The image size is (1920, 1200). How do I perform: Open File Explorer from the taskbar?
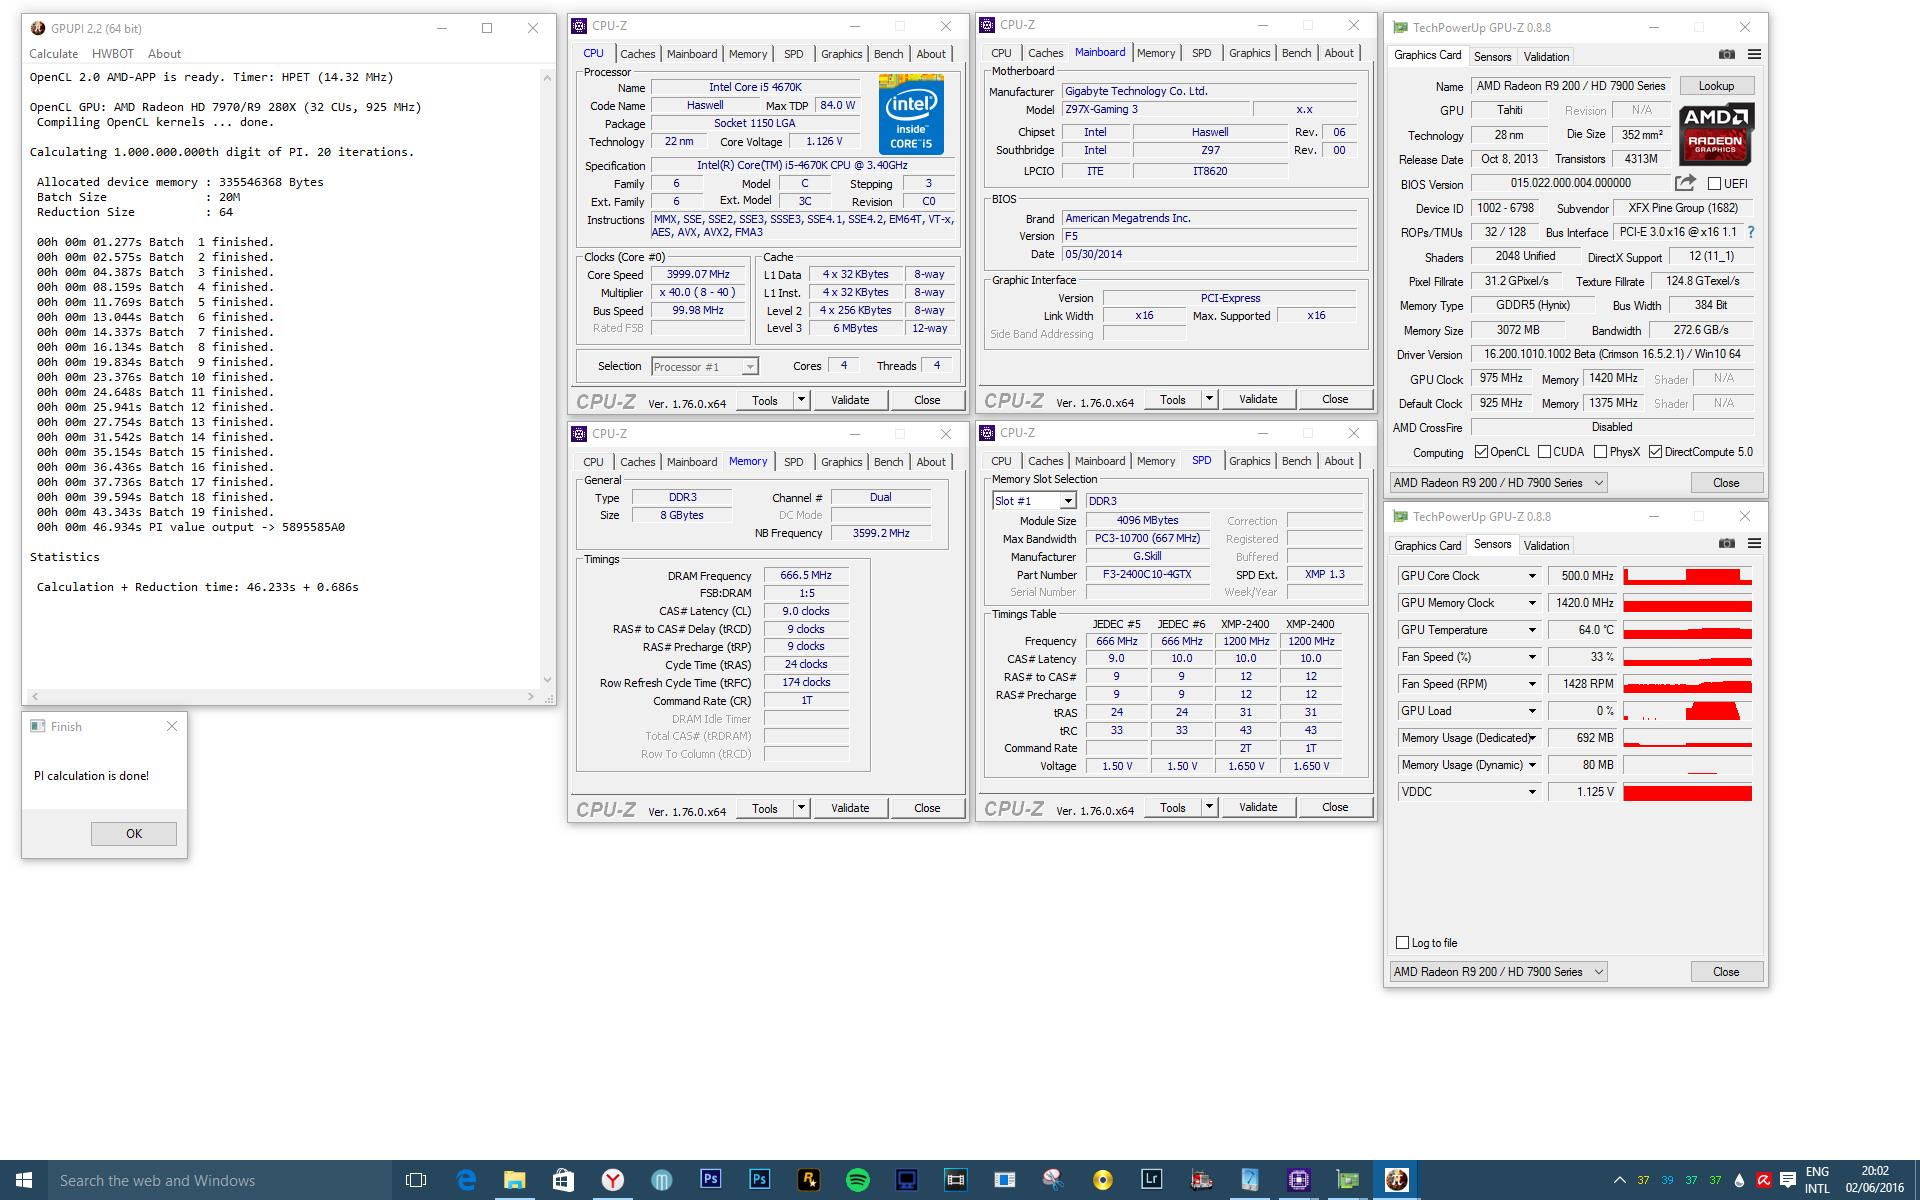click(515, 1180)
